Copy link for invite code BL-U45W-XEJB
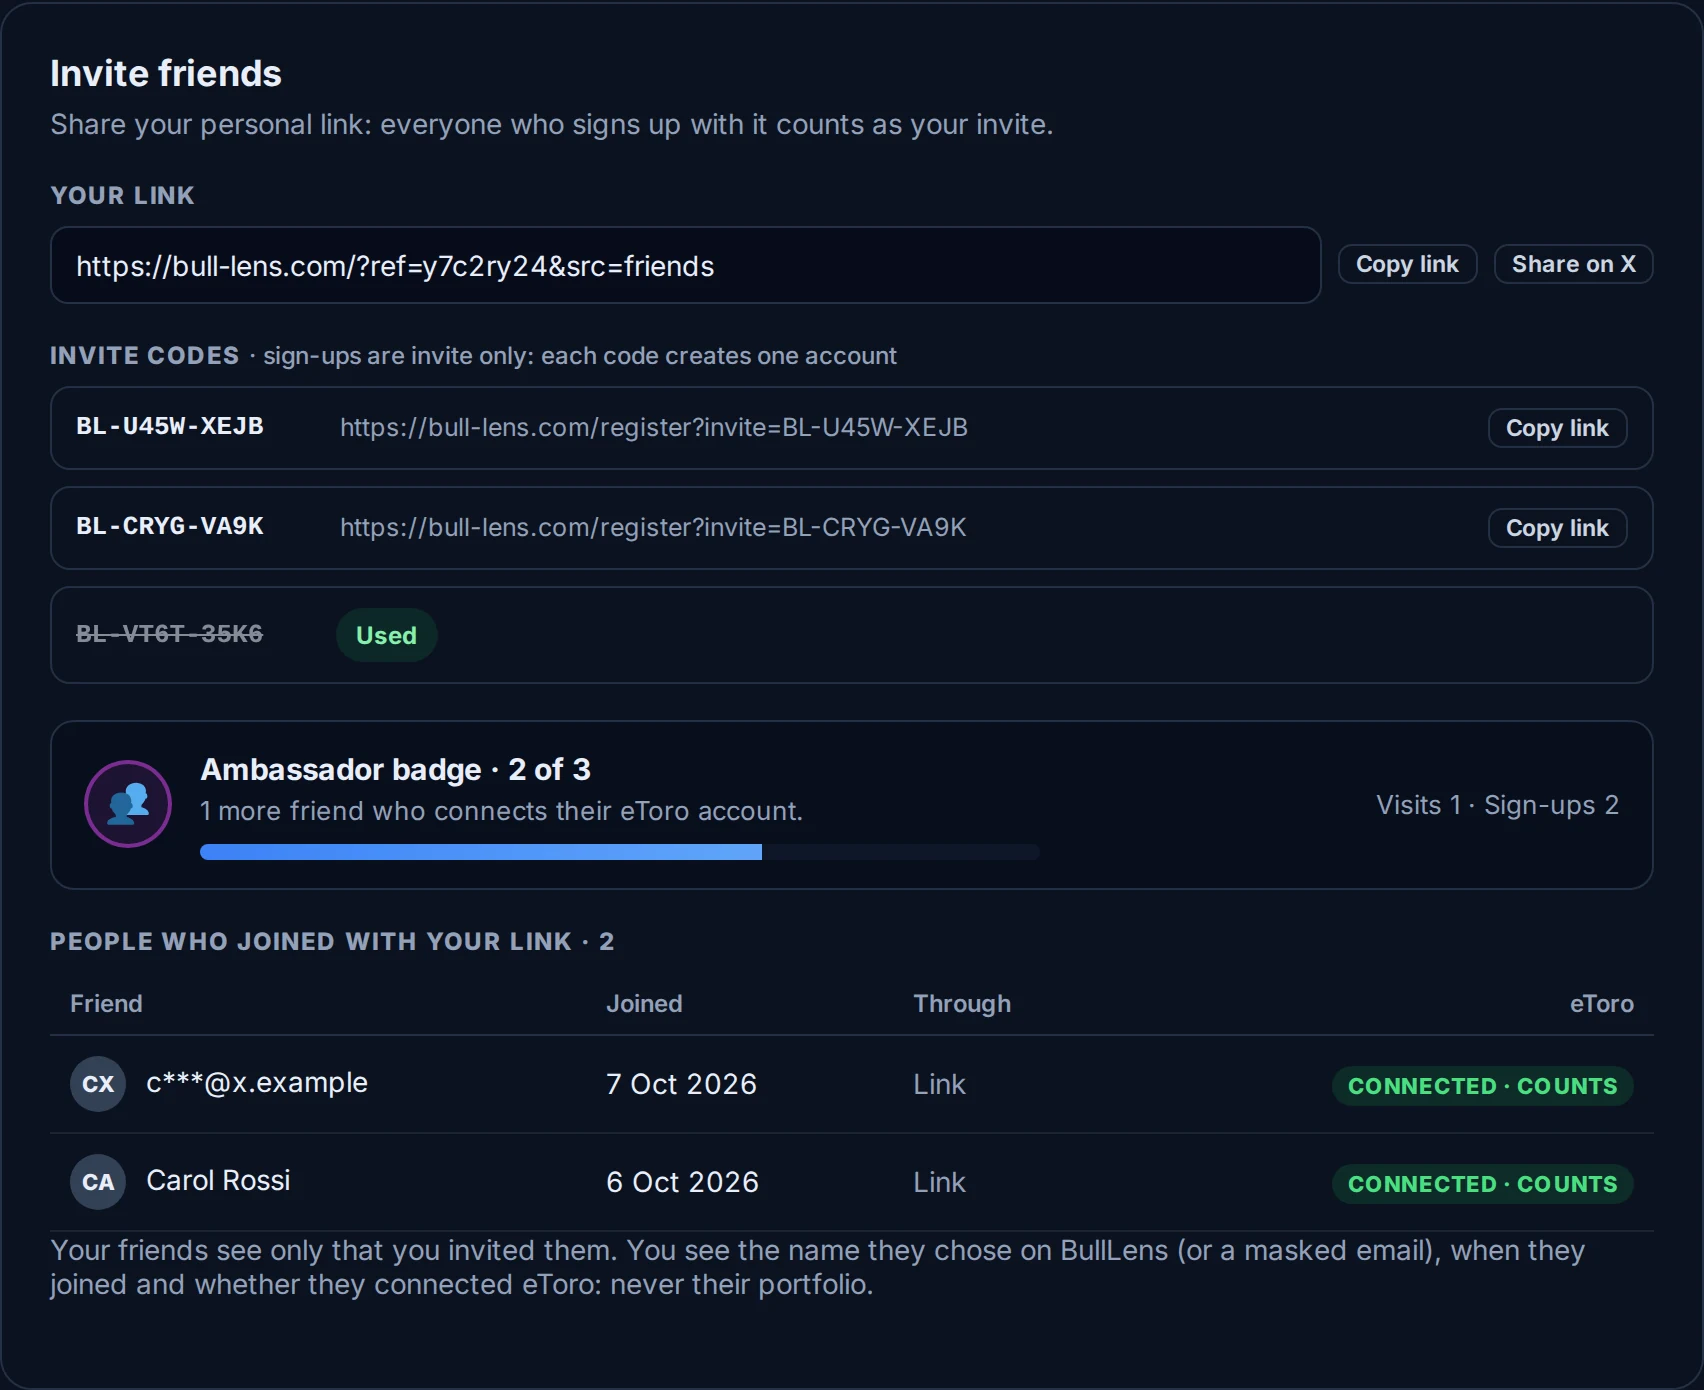This screenshot has width=1704, height=1390. click(1557, 428)
